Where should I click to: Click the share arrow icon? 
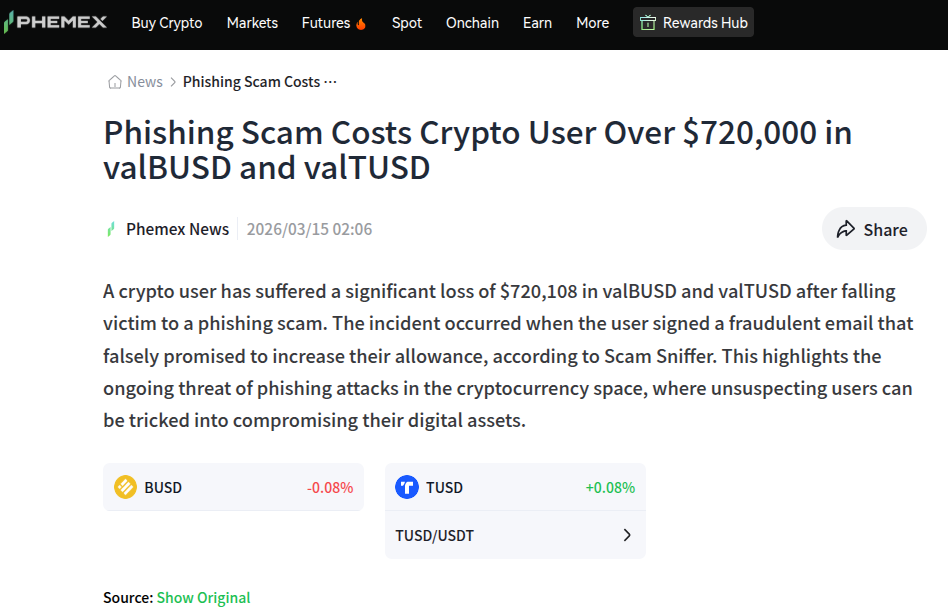coord(846,229)
